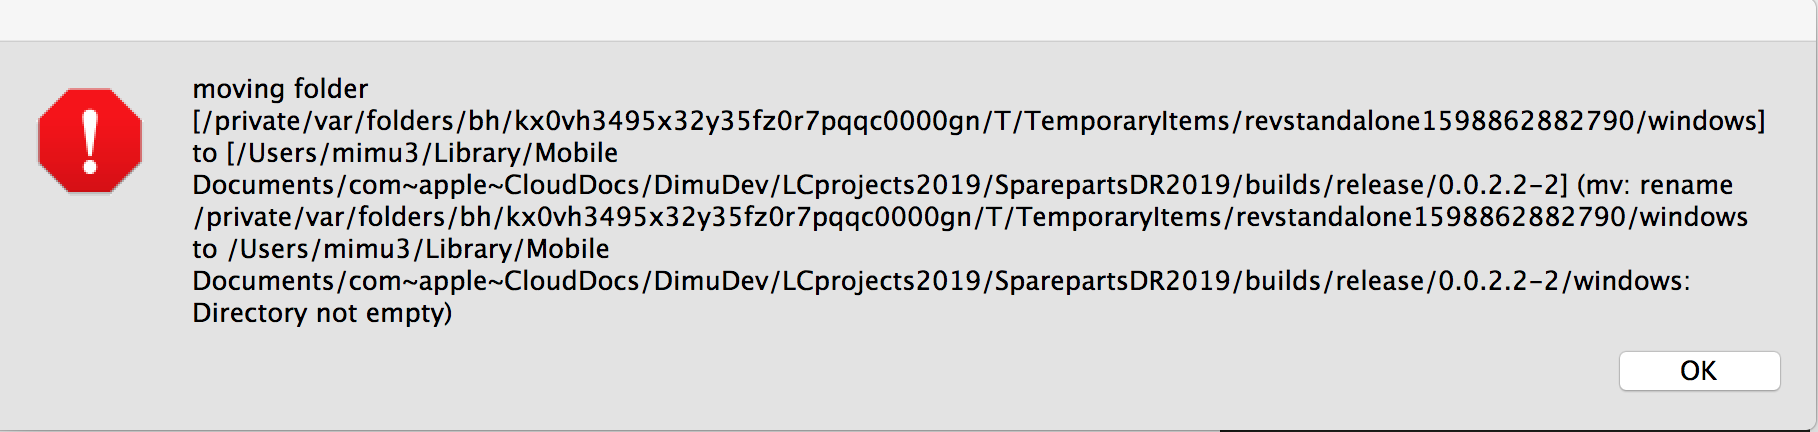Click "to [/Users/mimu3/Library/Mobile" line with bracket
This screenshot has height=432, width=1818.
click(x=405, y=153)
